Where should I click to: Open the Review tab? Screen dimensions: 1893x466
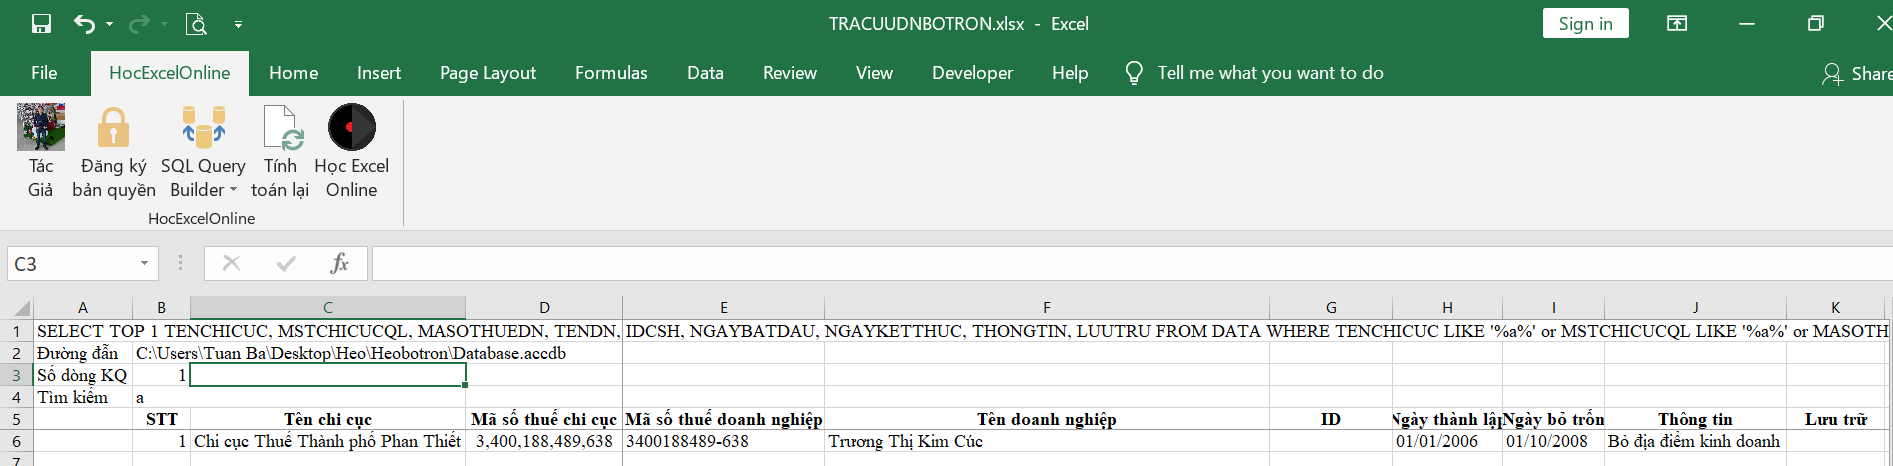pos(790,73)
